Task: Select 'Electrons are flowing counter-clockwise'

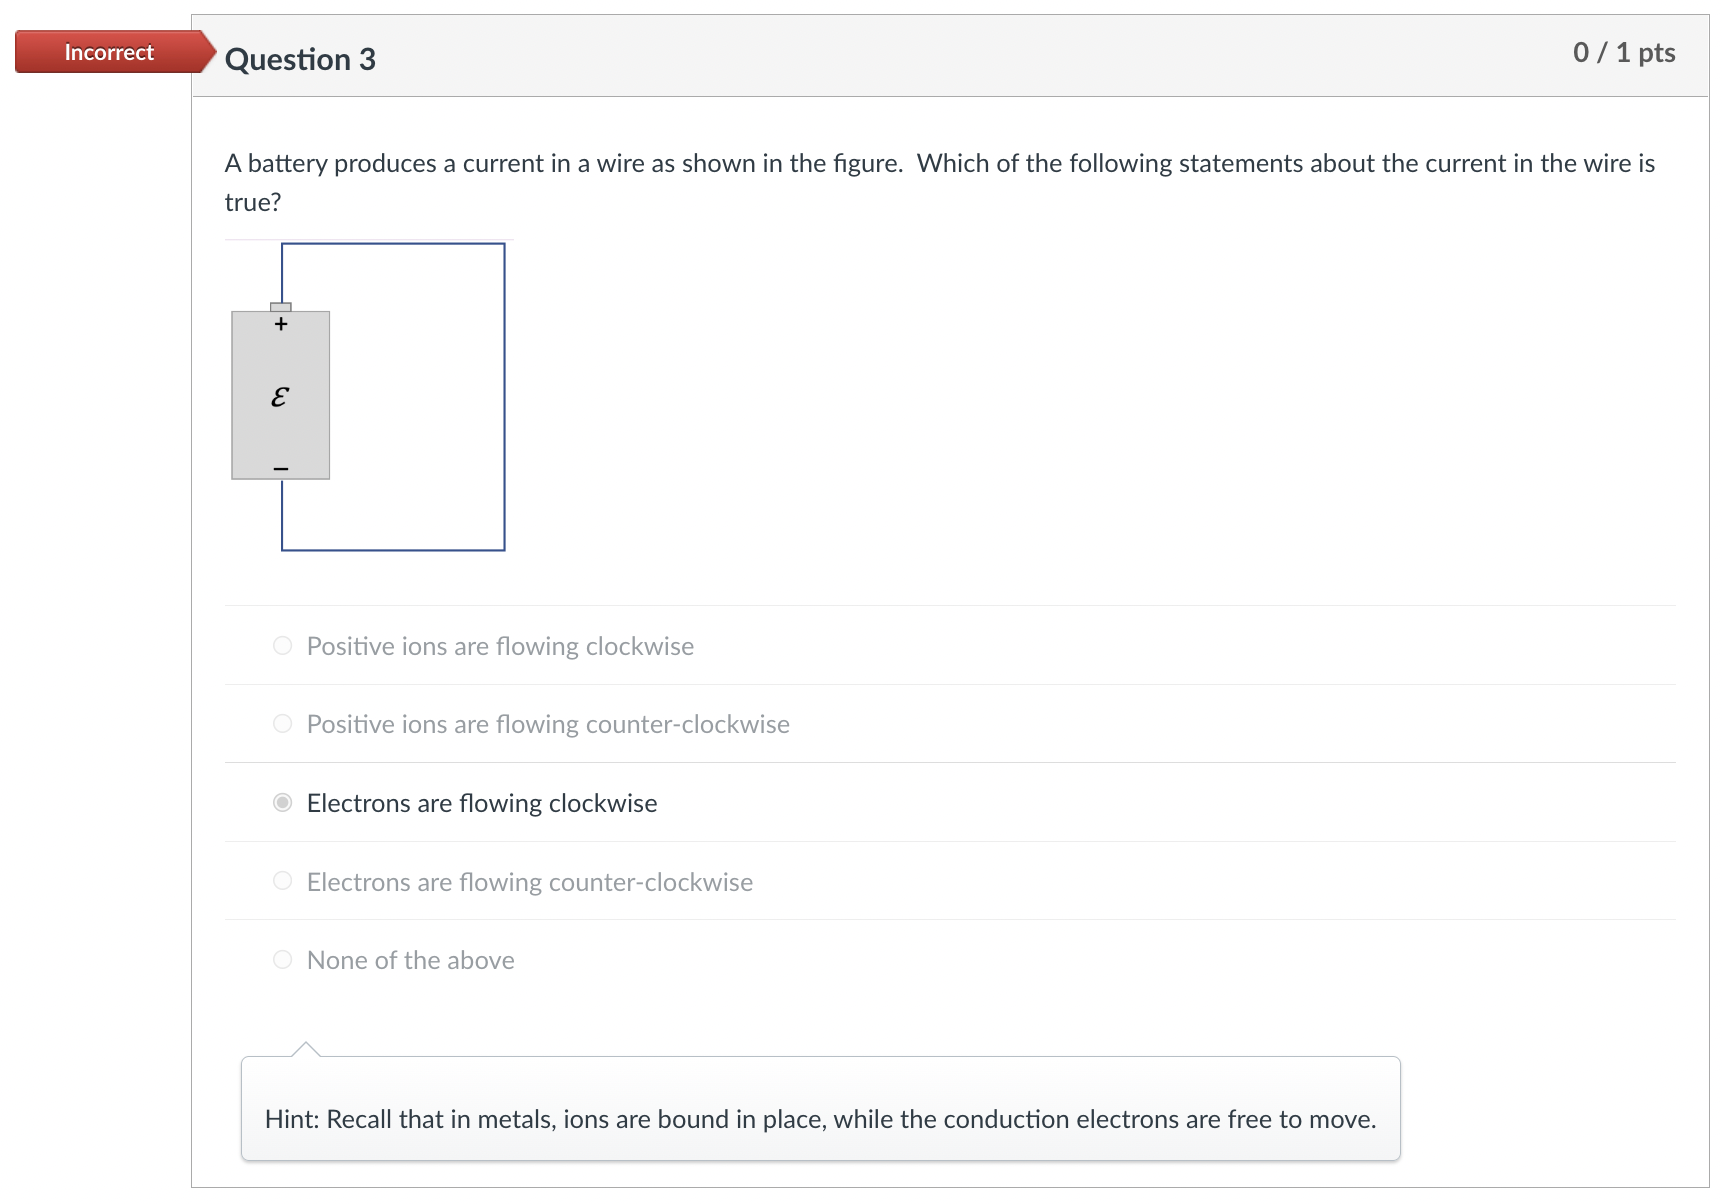Action: pos(283,881)
